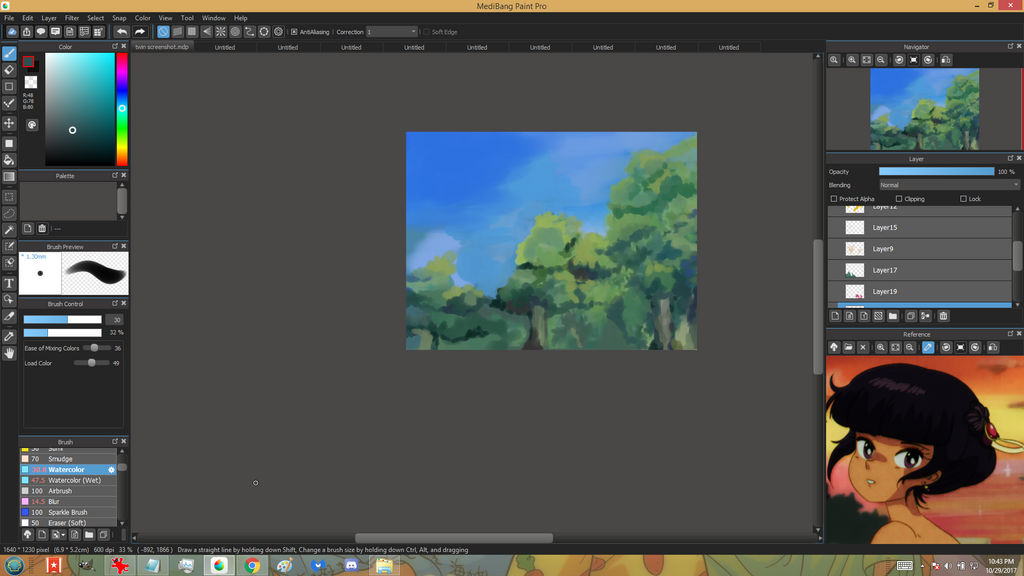Image resolution: width=1024 pixels, height=576 pixels.
Task: Delete layer using trash icon in Layer panel
Action: click(x=943, y=316)
